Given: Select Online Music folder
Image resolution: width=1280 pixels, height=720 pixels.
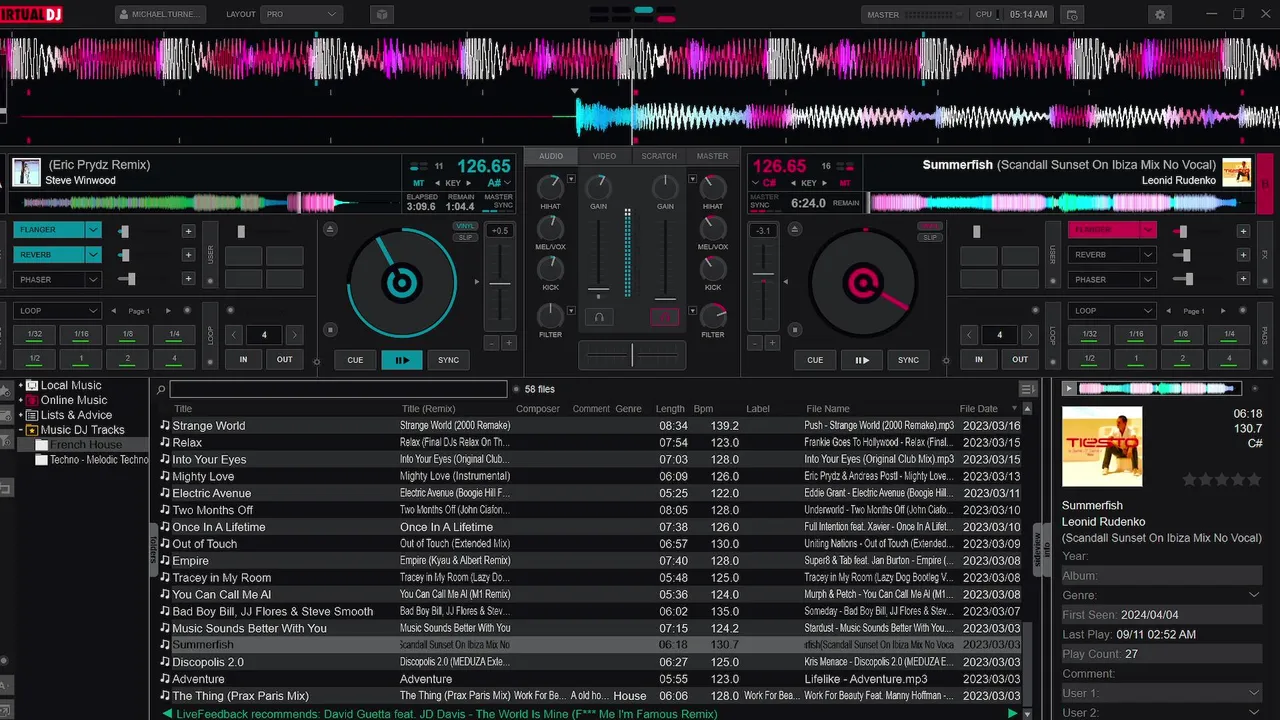Looking at the screenshot, I should (x=73, y=400).
